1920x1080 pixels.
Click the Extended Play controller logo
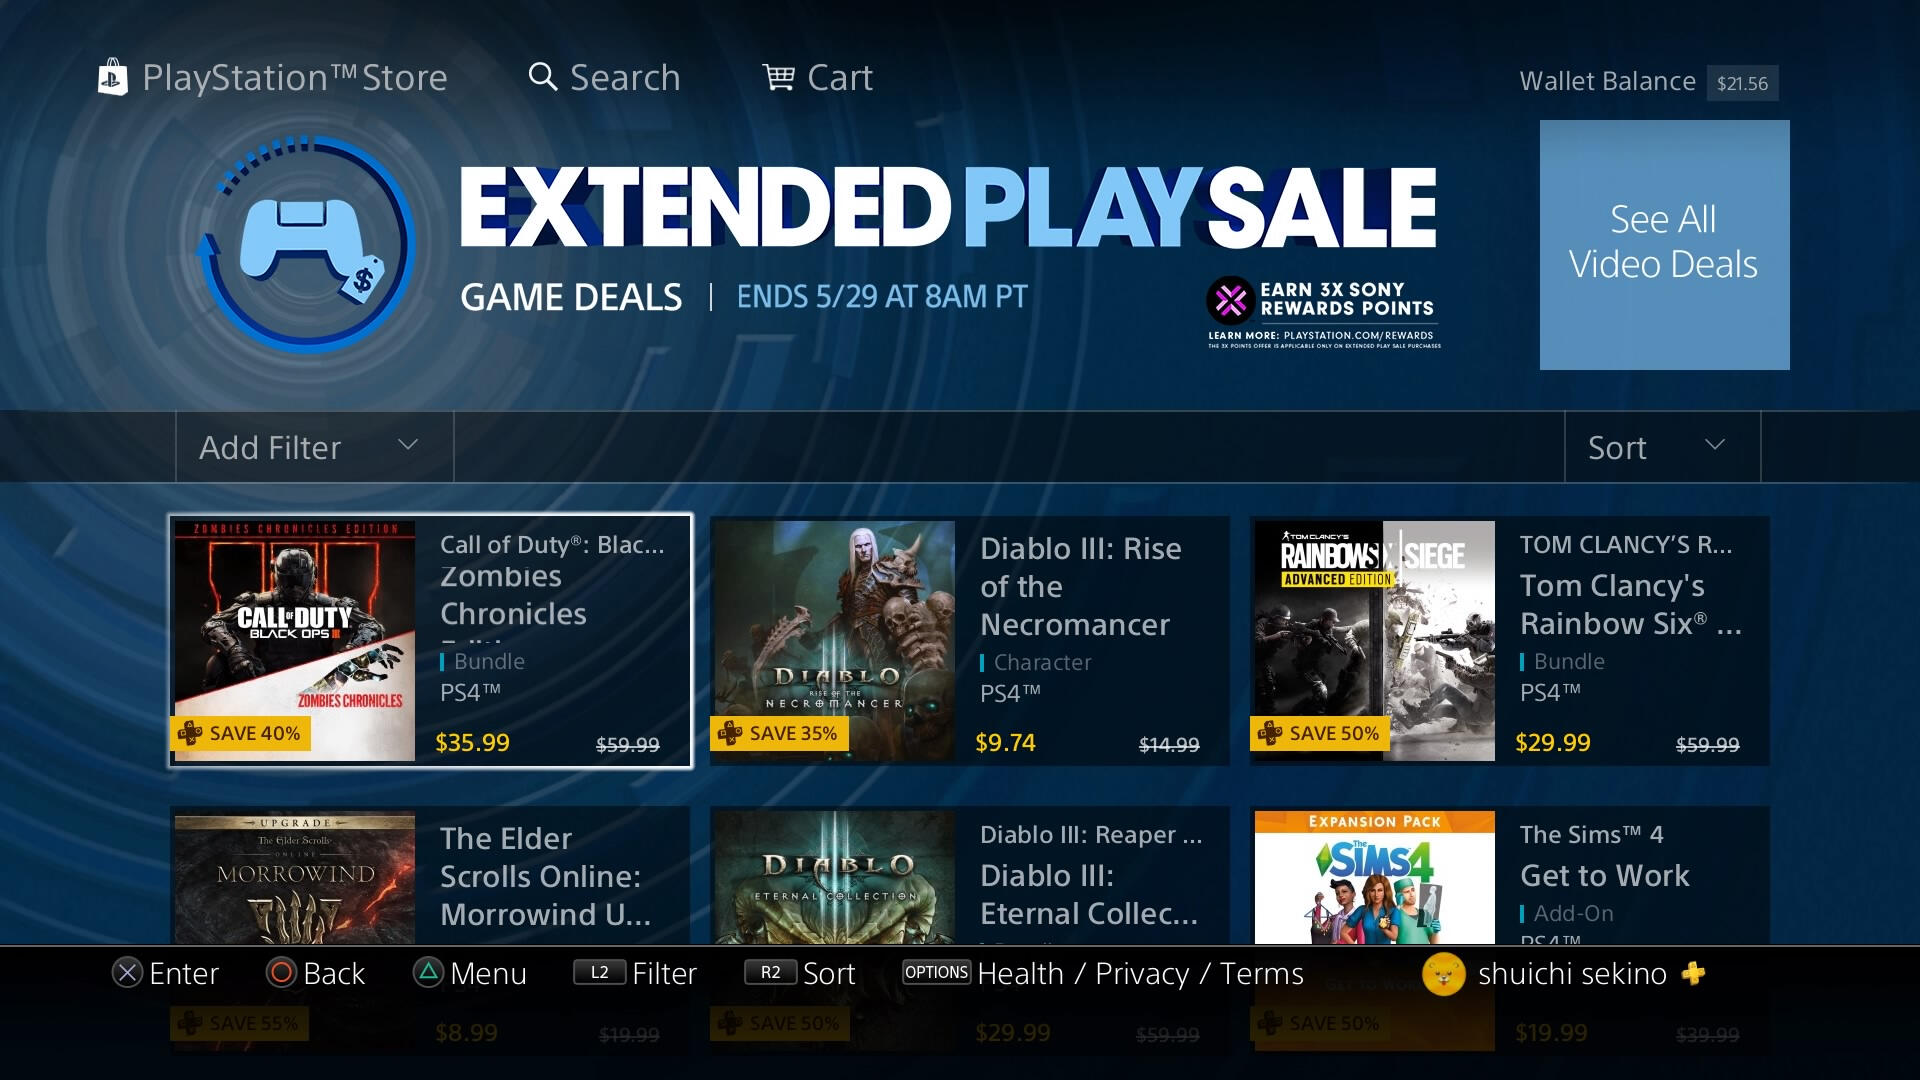(x=306, y=245)
